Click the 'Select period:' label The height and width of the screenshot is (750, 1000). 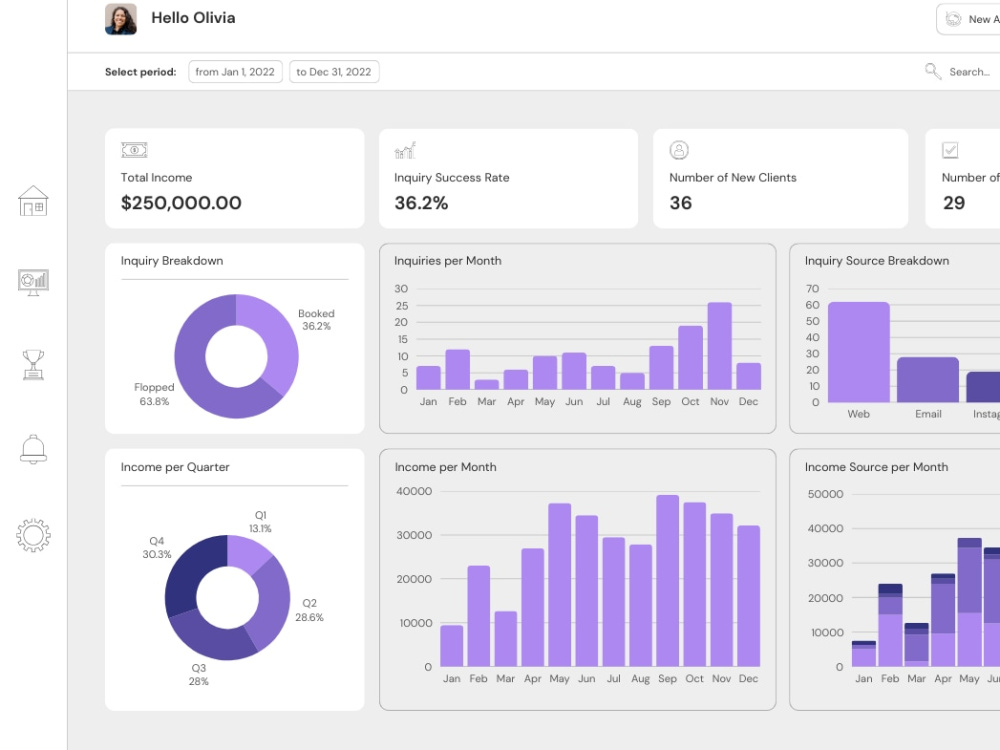pos(140,72)
